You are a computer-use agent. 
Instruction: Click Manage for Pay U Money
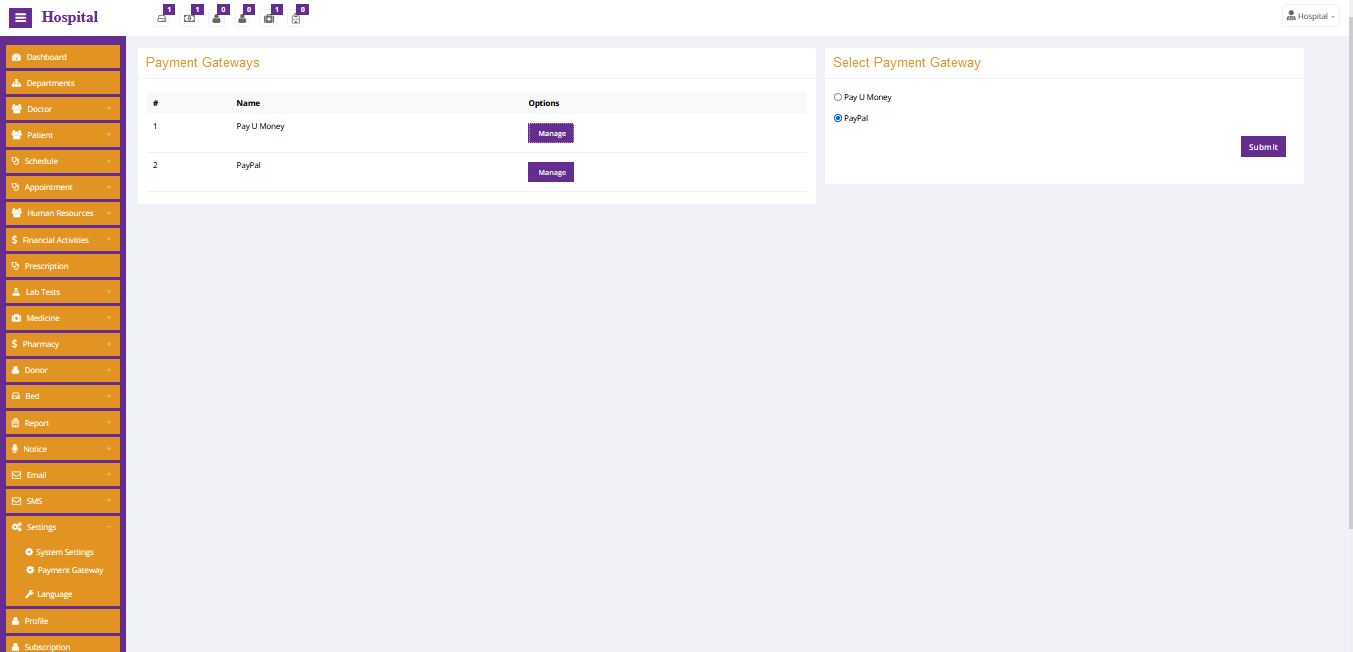[551, 133]
